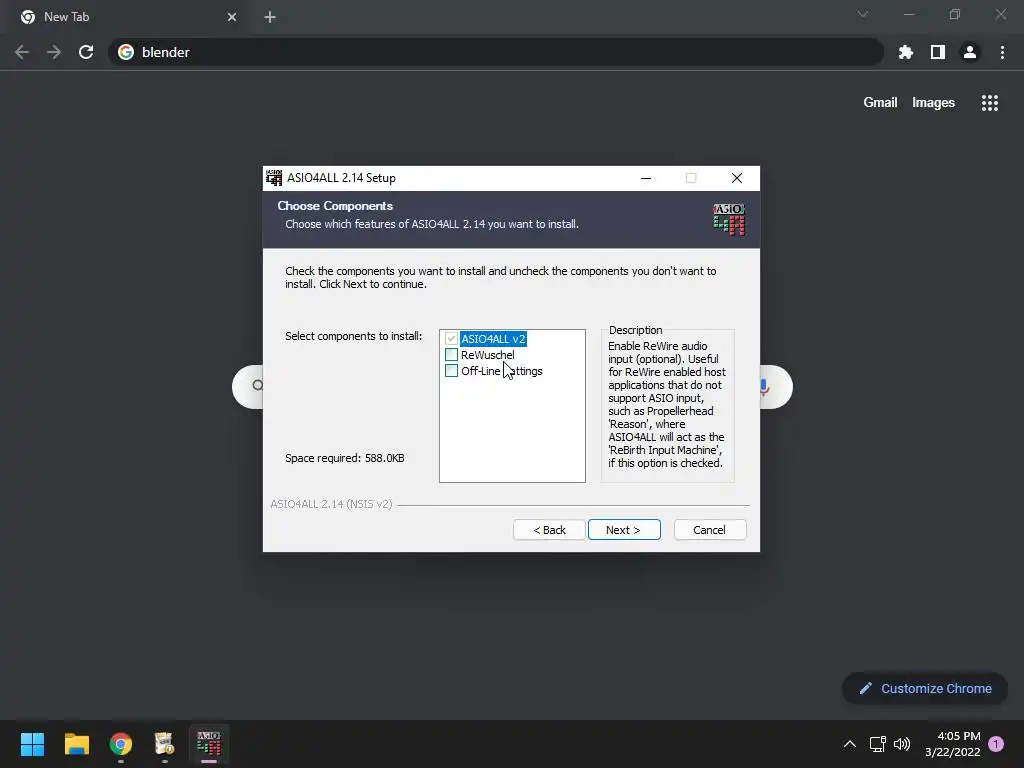Click the Description box text
This screenshot has height=768, width=1024.
[x=667, y=404]
